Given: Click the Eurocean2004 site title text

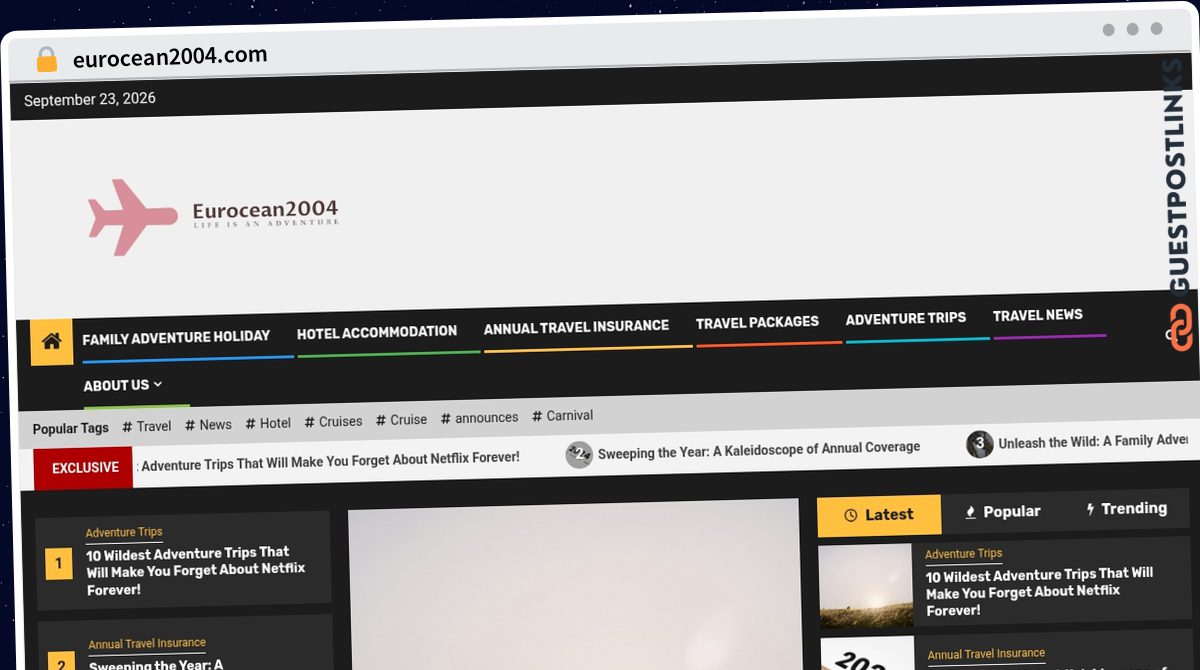Looking at the screenshot, I should [265, 210].
